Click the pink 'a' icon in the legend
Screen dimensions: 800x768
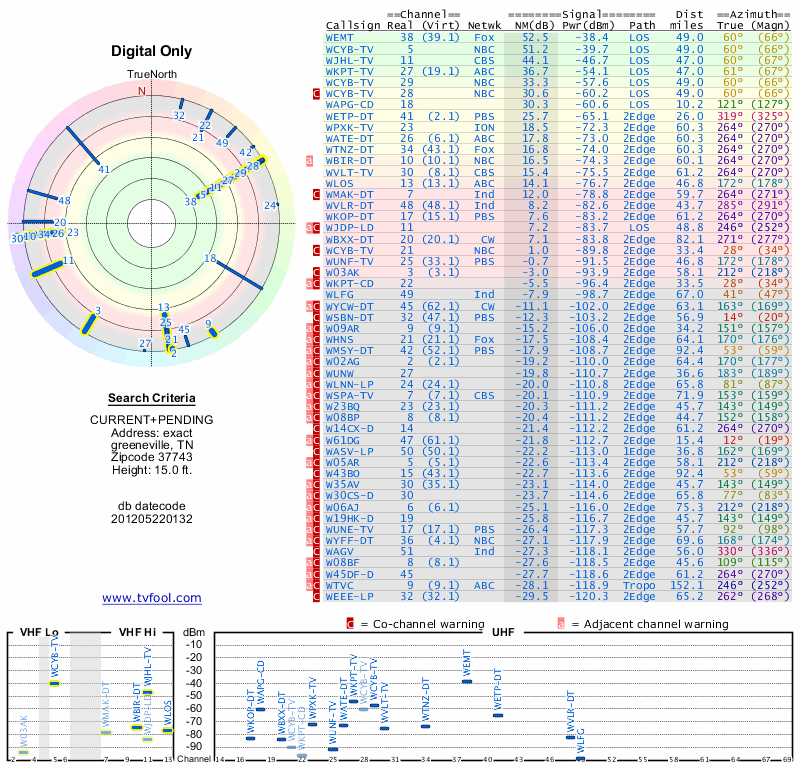point(561,624)
